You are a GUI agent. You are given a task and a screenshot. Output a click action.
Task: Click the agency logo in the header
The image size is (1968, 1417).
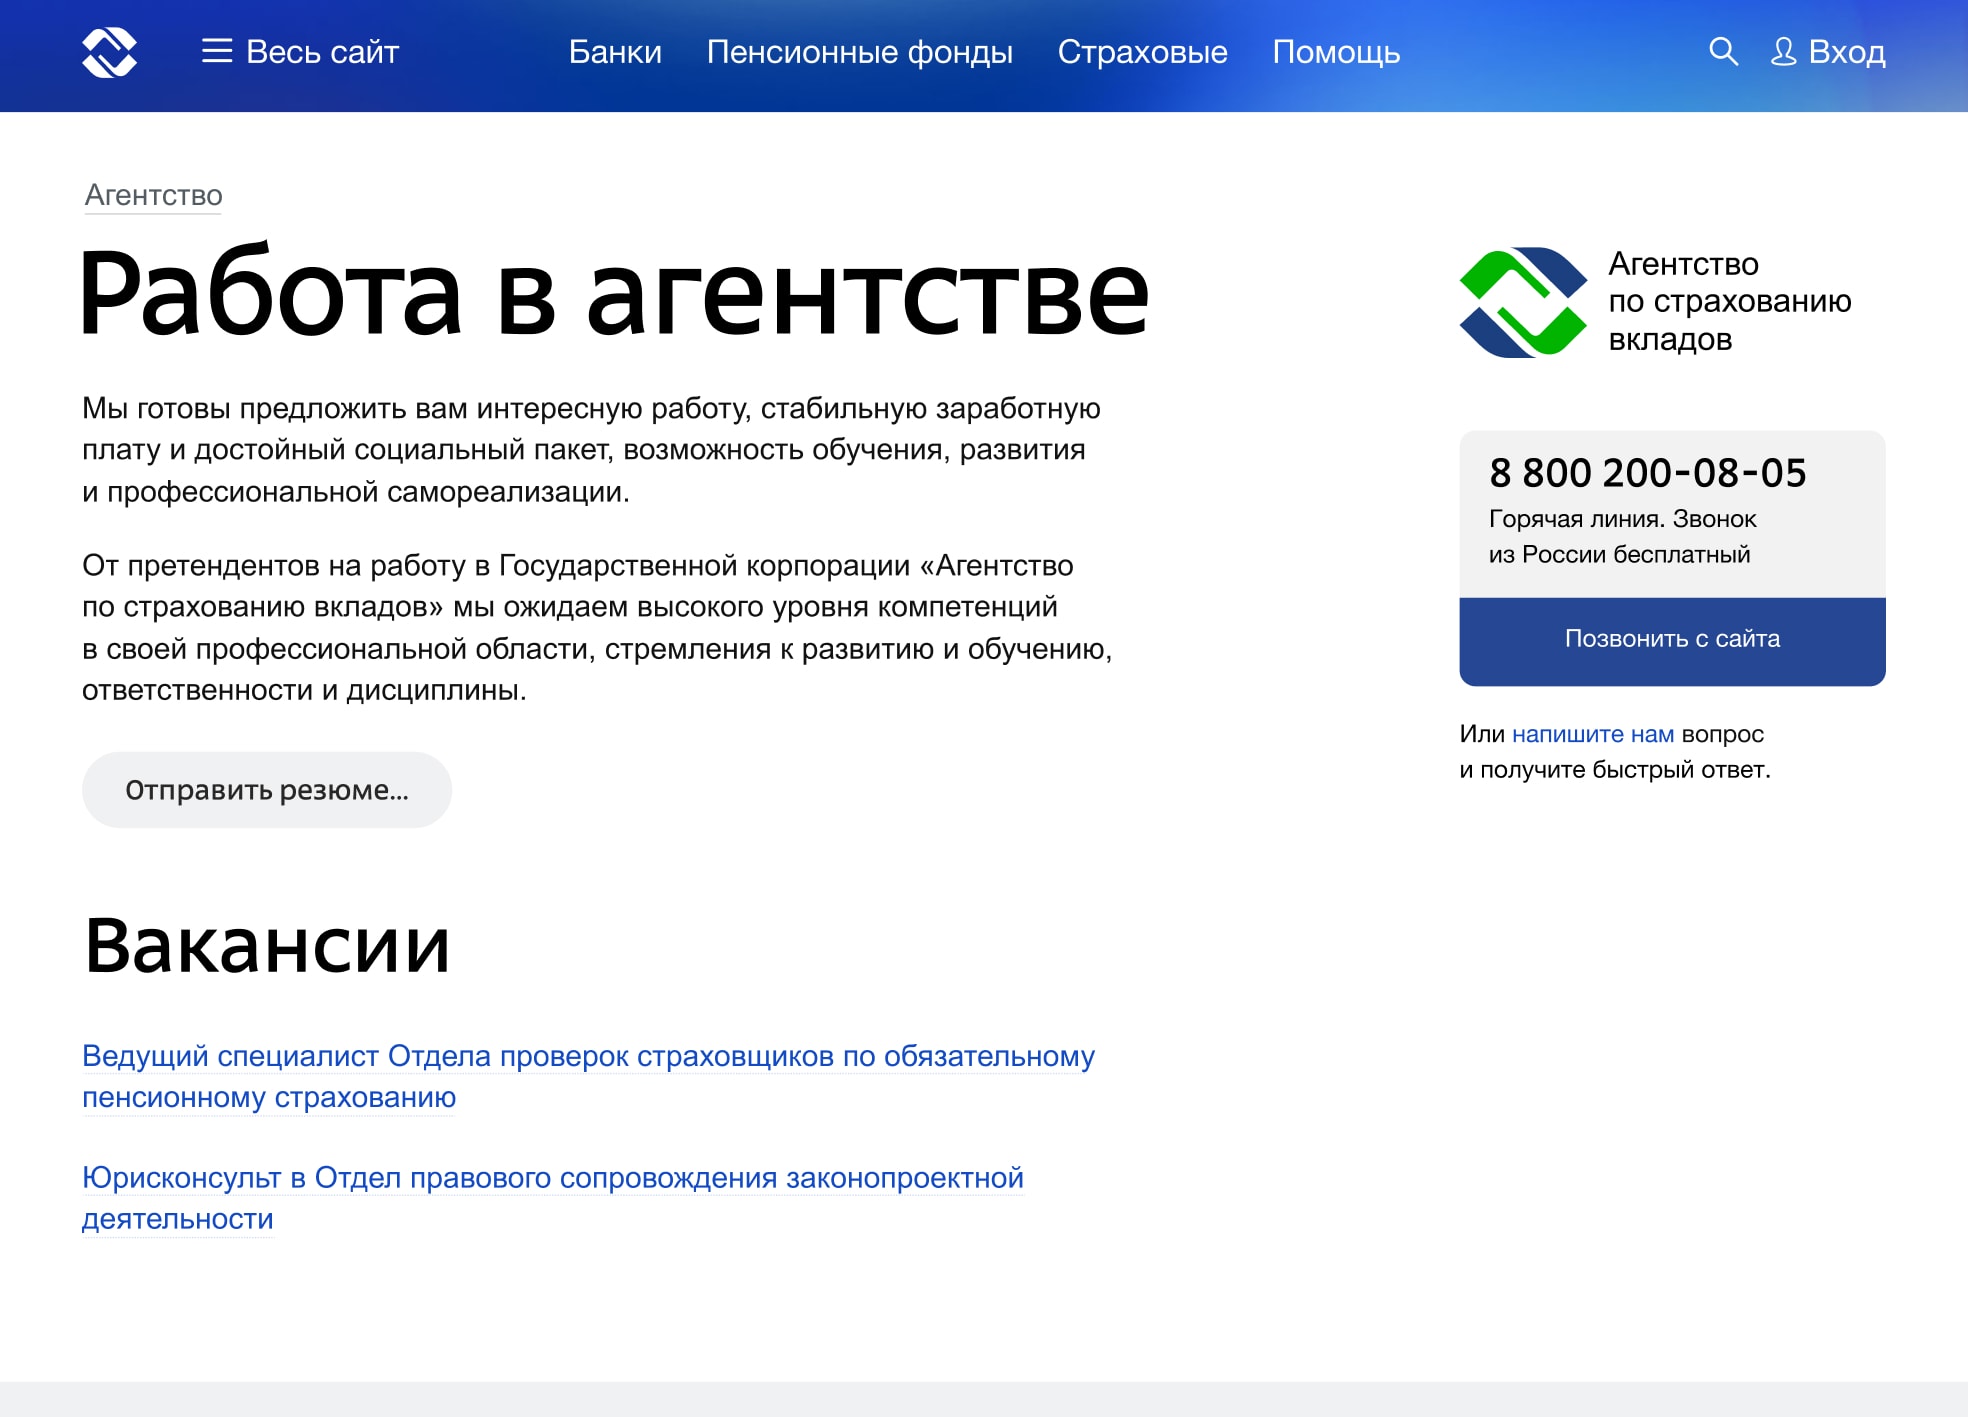coord(109,52)
